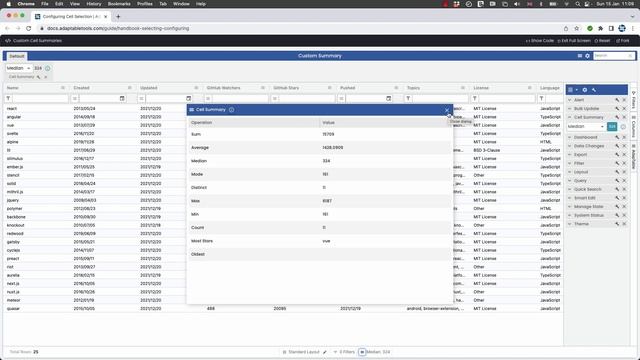Image resolution: width=640 pixels, height=360 pixels.
Task: Click the browser address bar
Action: click(300, 29)
